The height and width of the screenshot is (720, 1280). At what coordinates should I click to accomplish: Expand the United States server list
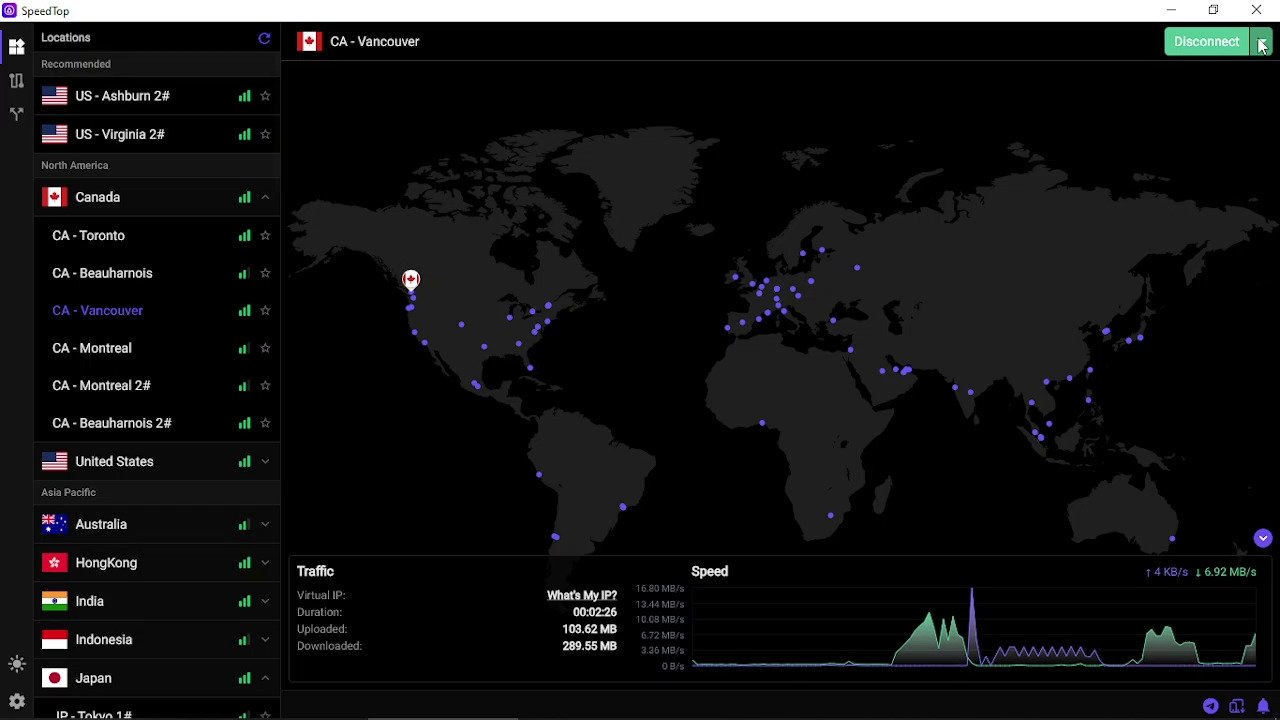coord(265,462)
